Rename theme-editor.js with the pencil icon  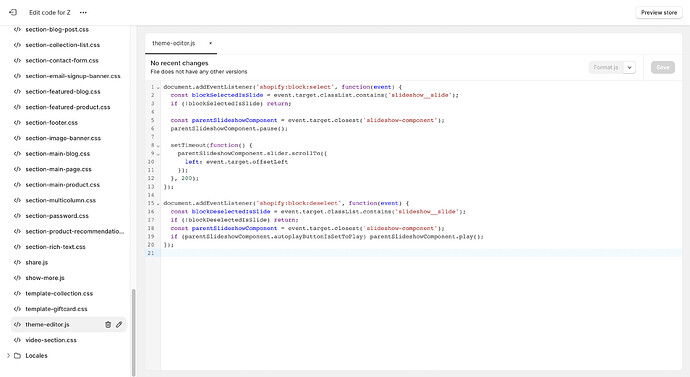pyautogui.click(x=119, y=325)
